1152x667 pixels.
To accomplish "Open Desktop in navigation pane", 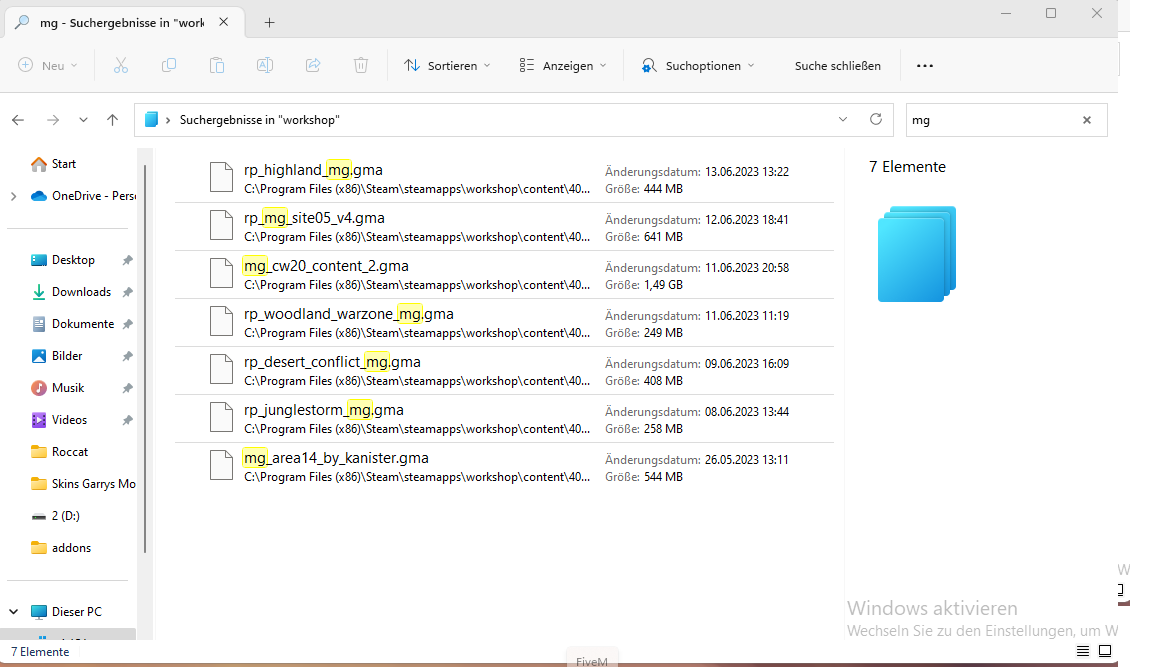I will coord(71,260).
